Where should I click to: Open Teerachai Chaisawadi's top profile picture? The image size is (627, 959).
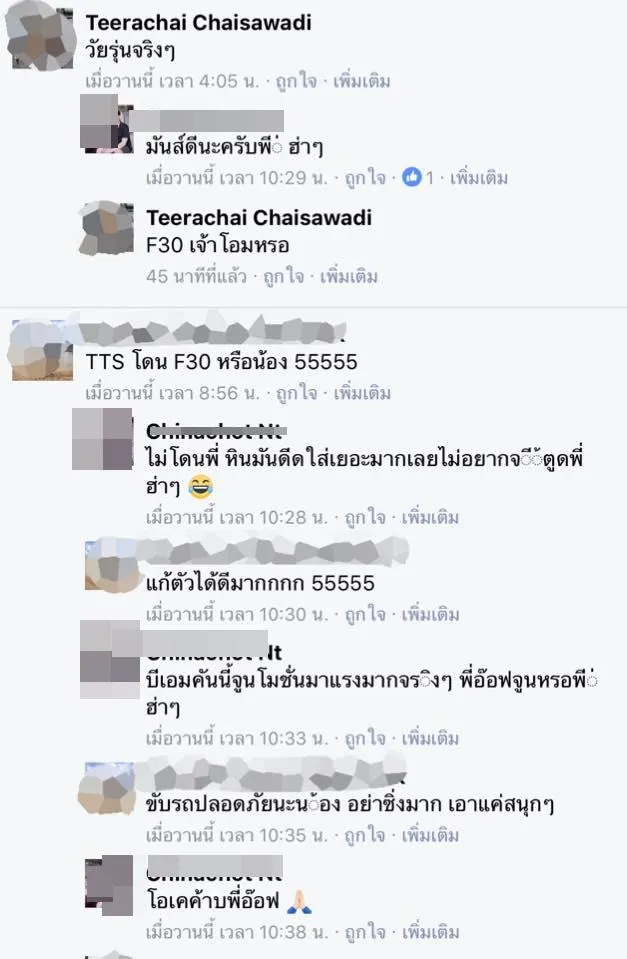click(x=40, y=39)
